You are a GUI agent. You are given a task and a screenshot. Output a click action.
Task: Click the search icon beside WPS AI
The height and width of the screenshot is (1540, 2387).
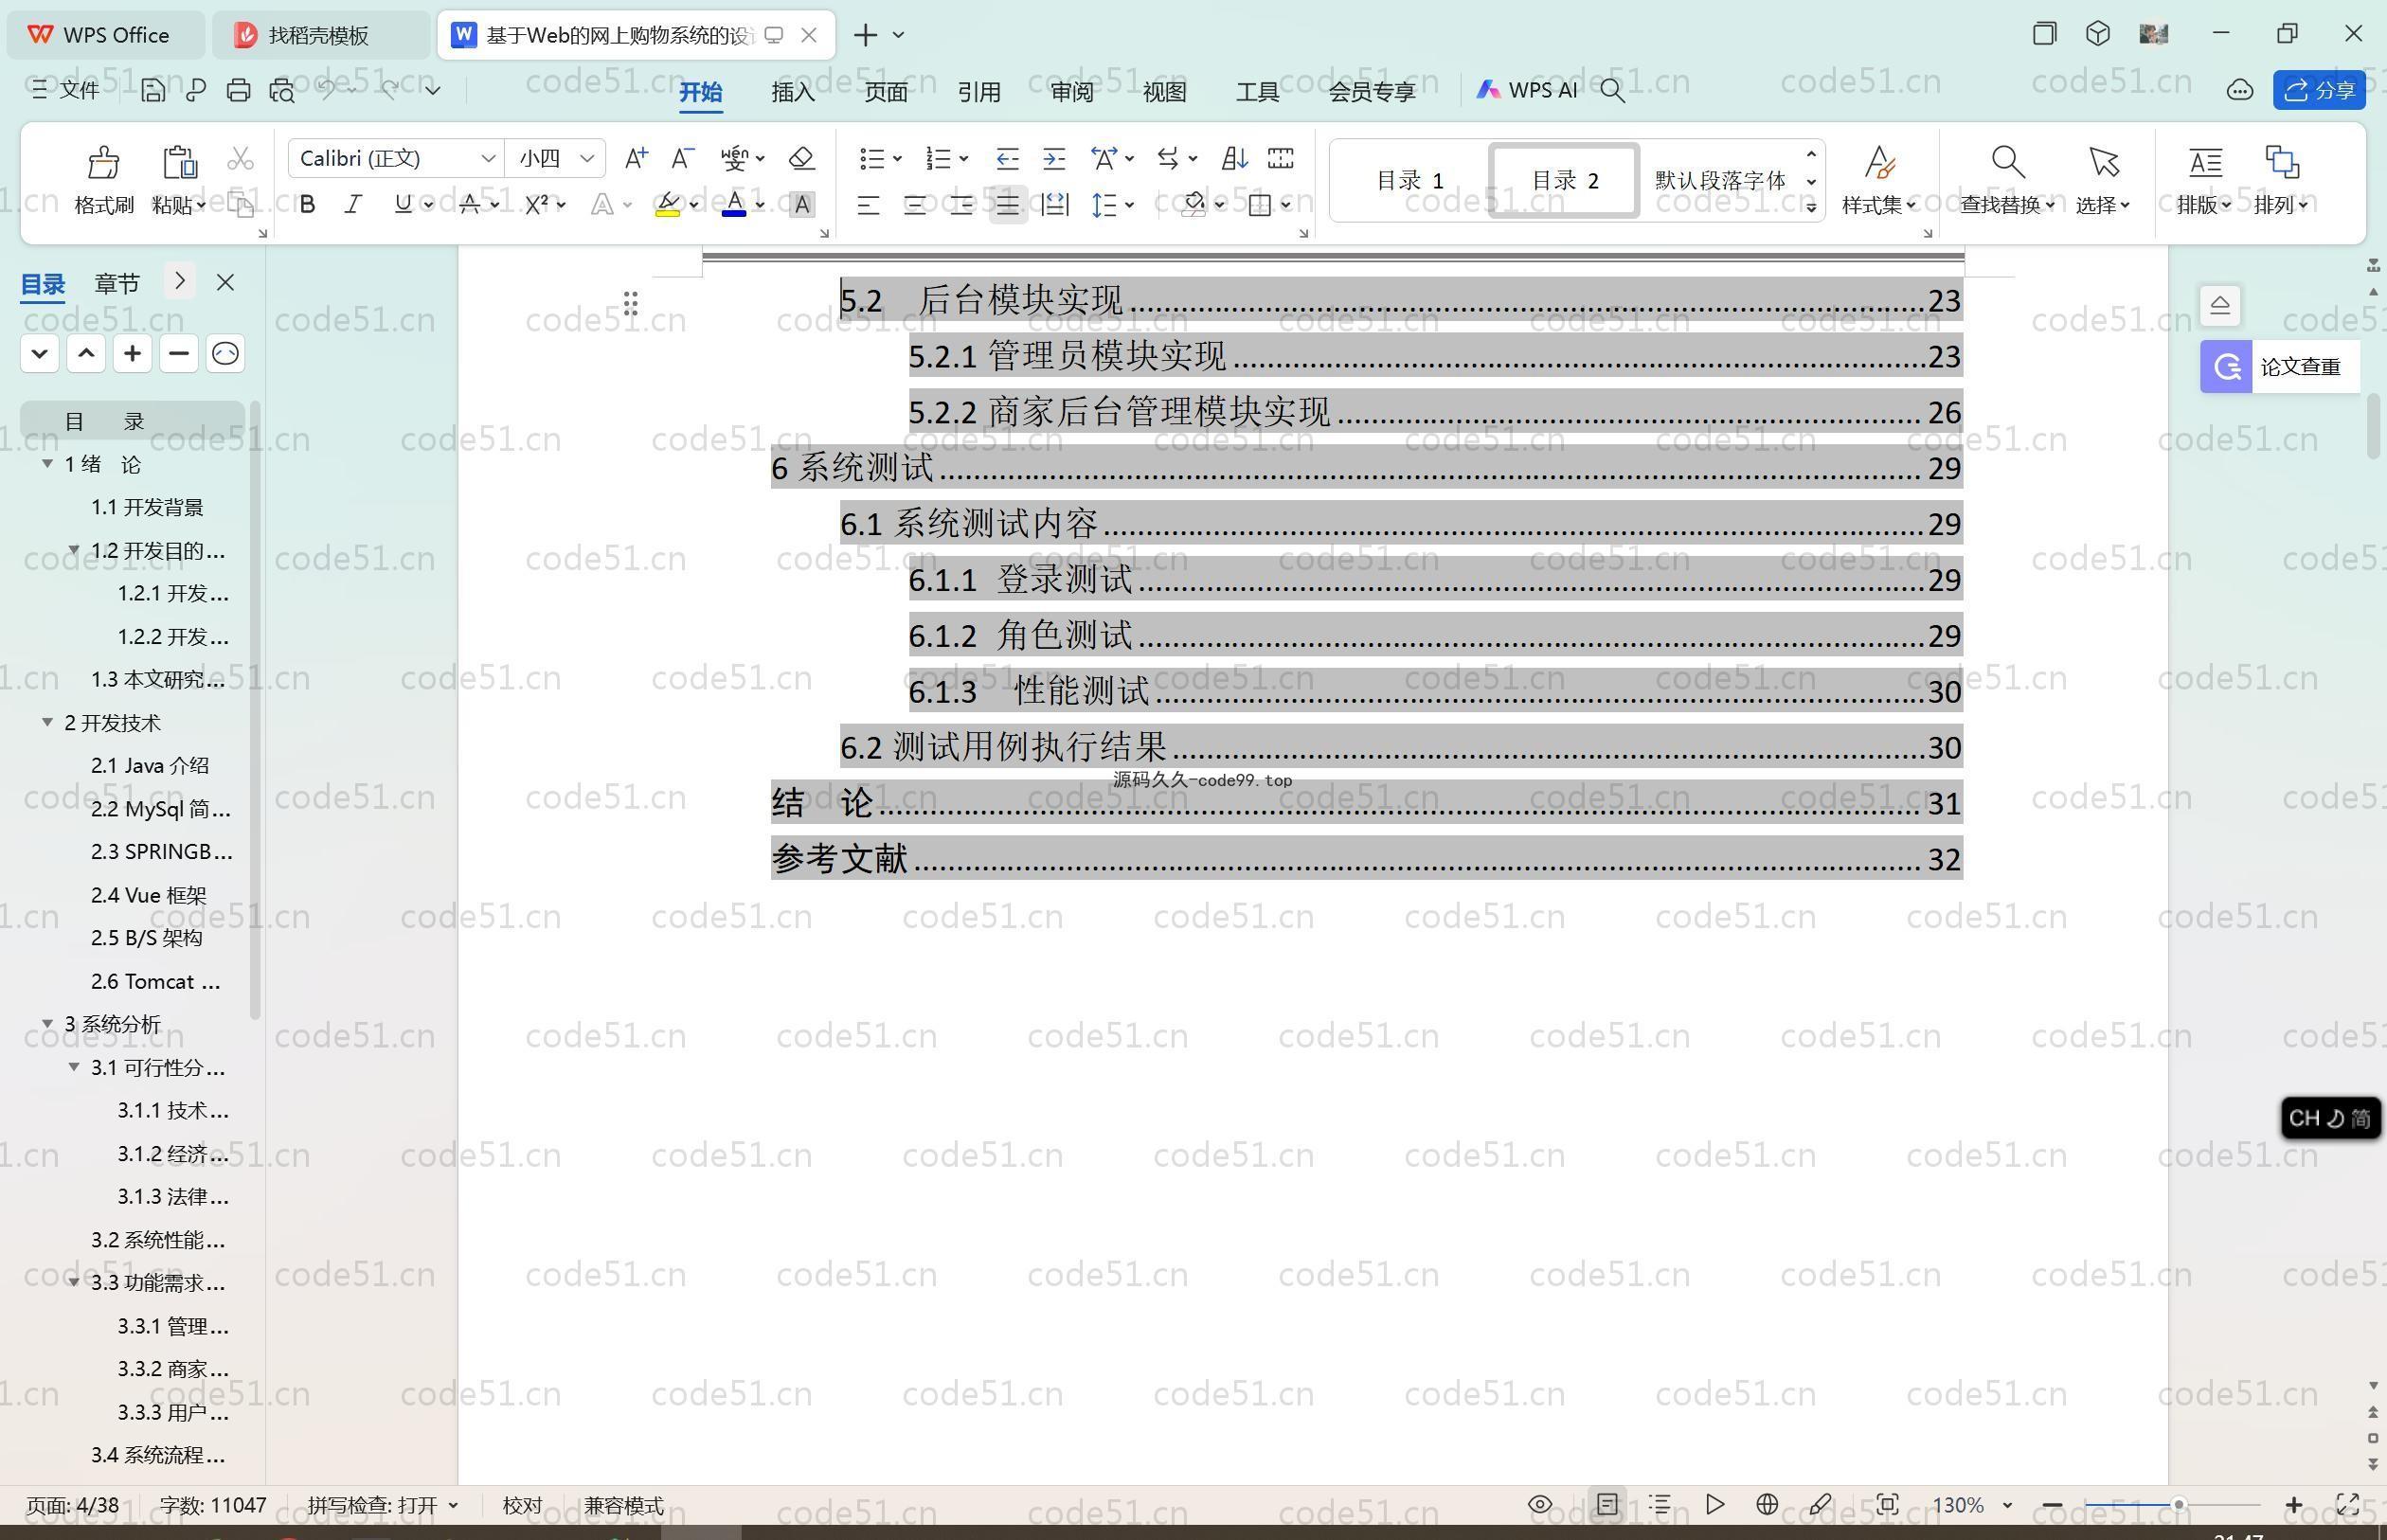[1612, 91]
